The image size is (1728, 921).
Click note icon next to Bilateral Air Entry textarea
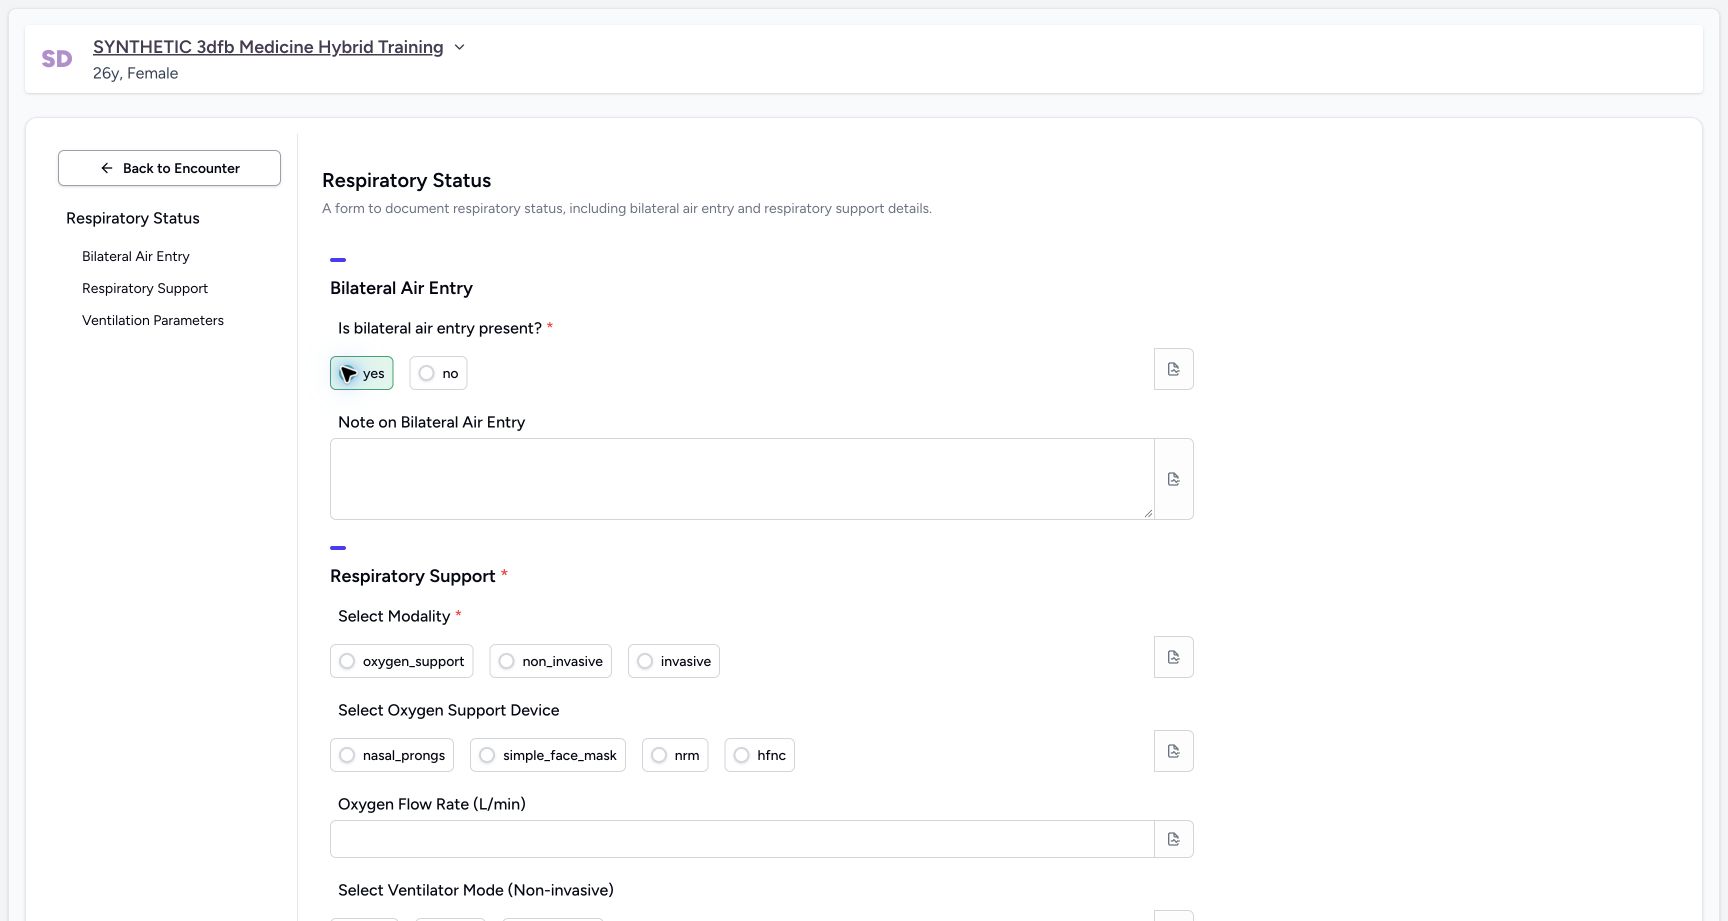[x=1173, y=479]
